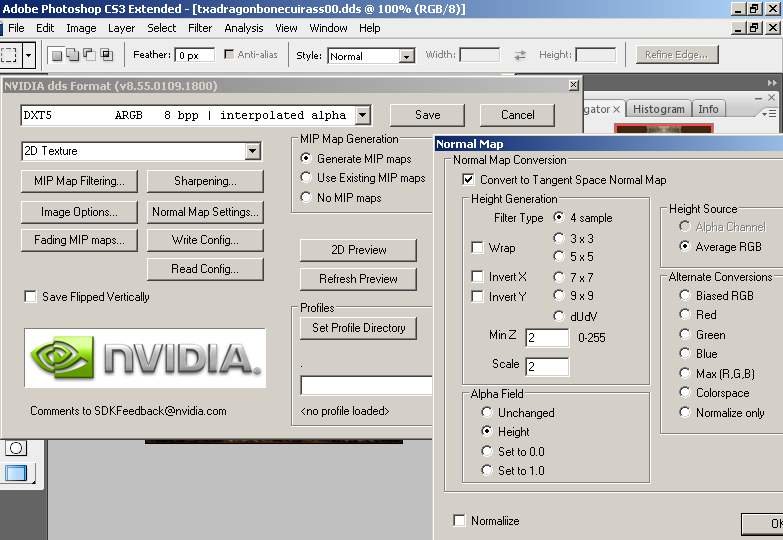Expand the DXT5 compression format dropdown

point(363,115)
